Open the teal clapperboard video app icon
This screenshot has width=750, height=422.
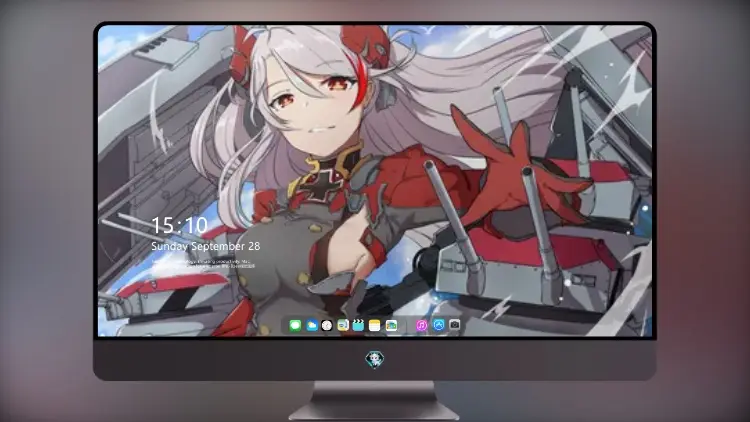tap(358, 326)
